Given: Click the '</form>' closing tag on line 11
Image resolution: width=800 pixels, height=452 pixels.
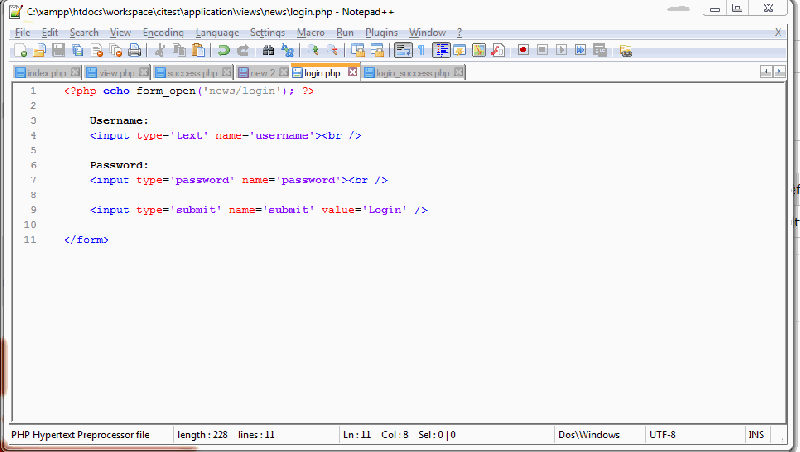Looking at the screenshot, I should (86, 239).
